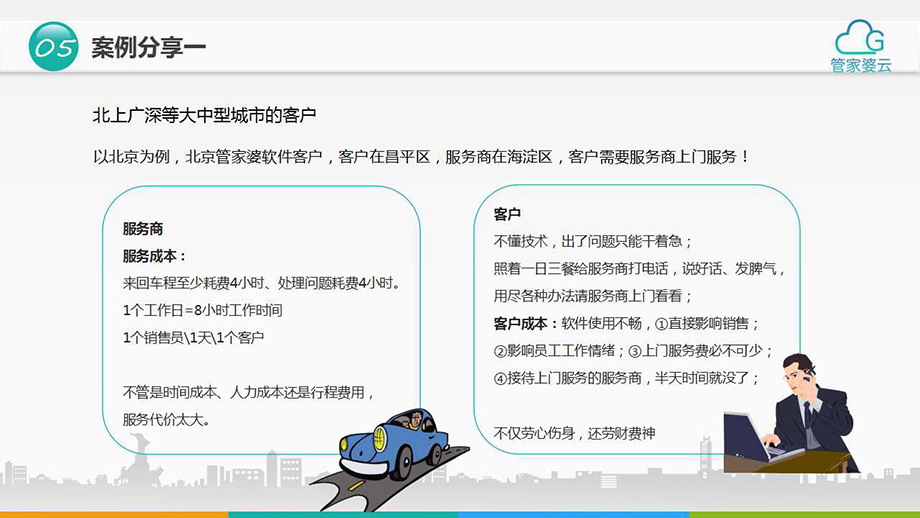Click line 不懂技术，出了问题只能干着急
Screen dimensions: 920x518
(x=593, y=241)
